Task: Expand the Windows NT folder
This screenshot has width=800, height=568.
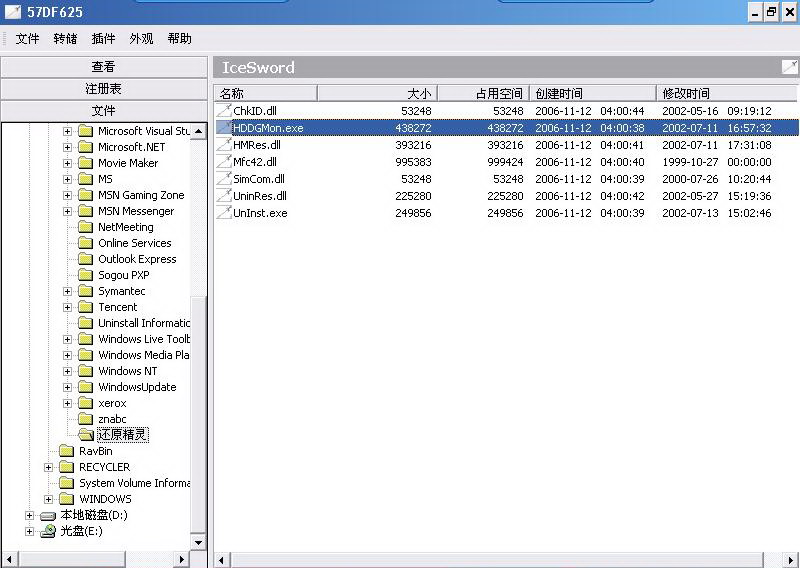Action: [67, 371]
